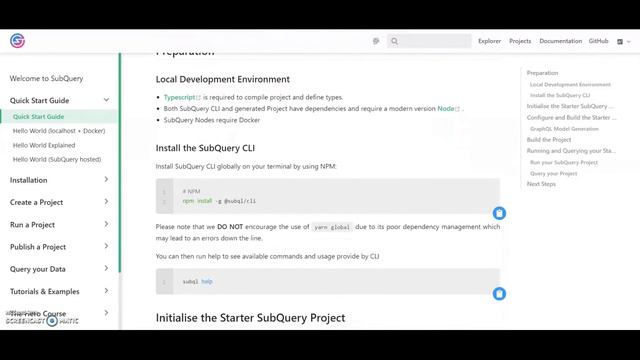
Task: Jump to GraphQL Model Generation outline entry
Action: pyautogui.click(x=564, y=129)
